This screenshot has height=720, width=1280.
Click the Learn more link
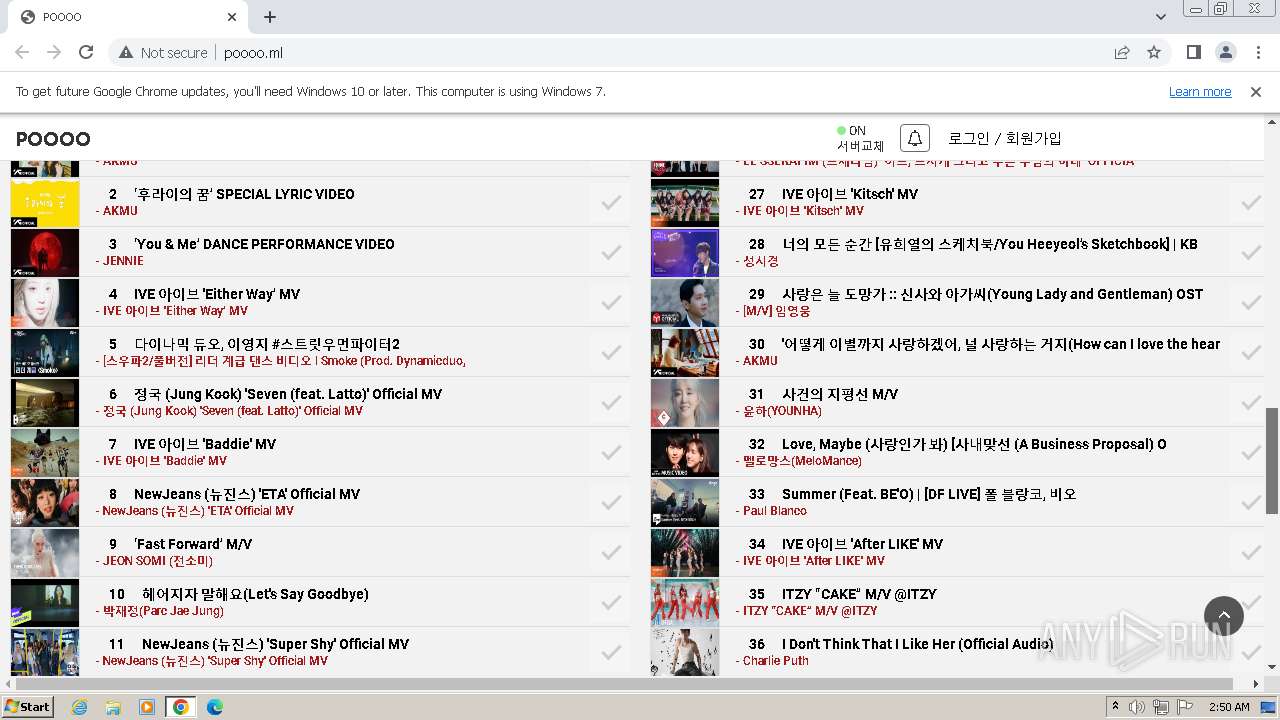point(1200,91)
